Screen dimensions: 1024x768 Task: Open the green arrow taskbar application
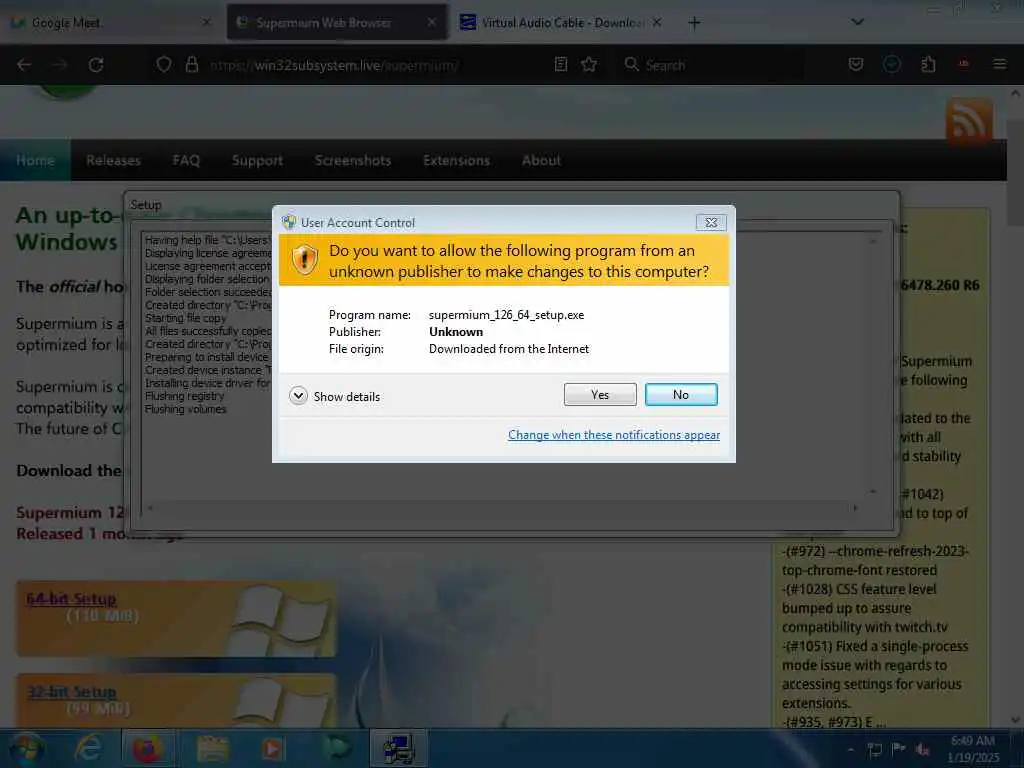[336, 749]
